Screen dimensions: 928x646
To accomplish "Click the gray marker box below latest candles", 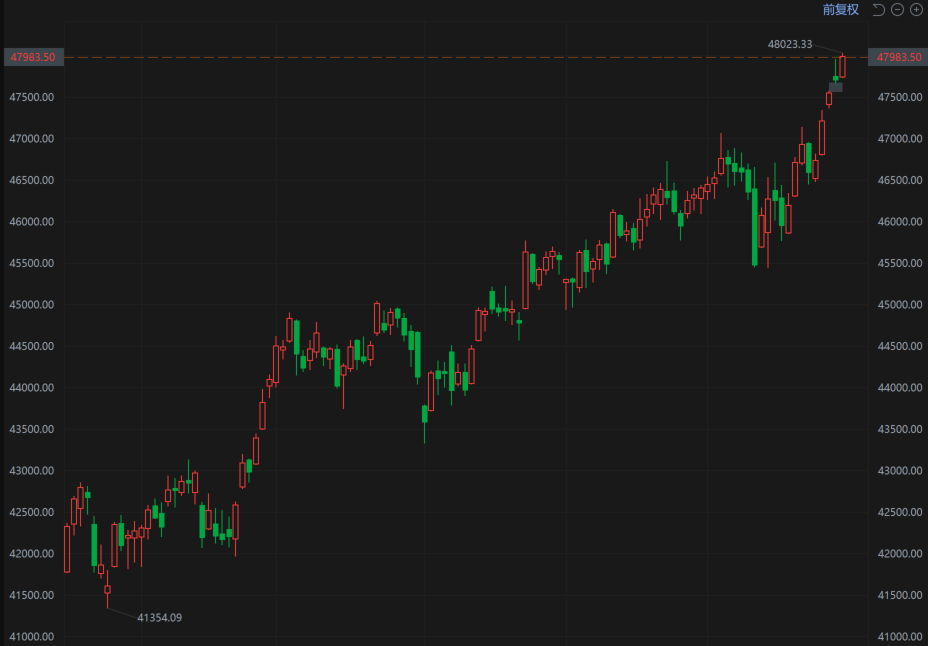I will [x=836, y=88].
